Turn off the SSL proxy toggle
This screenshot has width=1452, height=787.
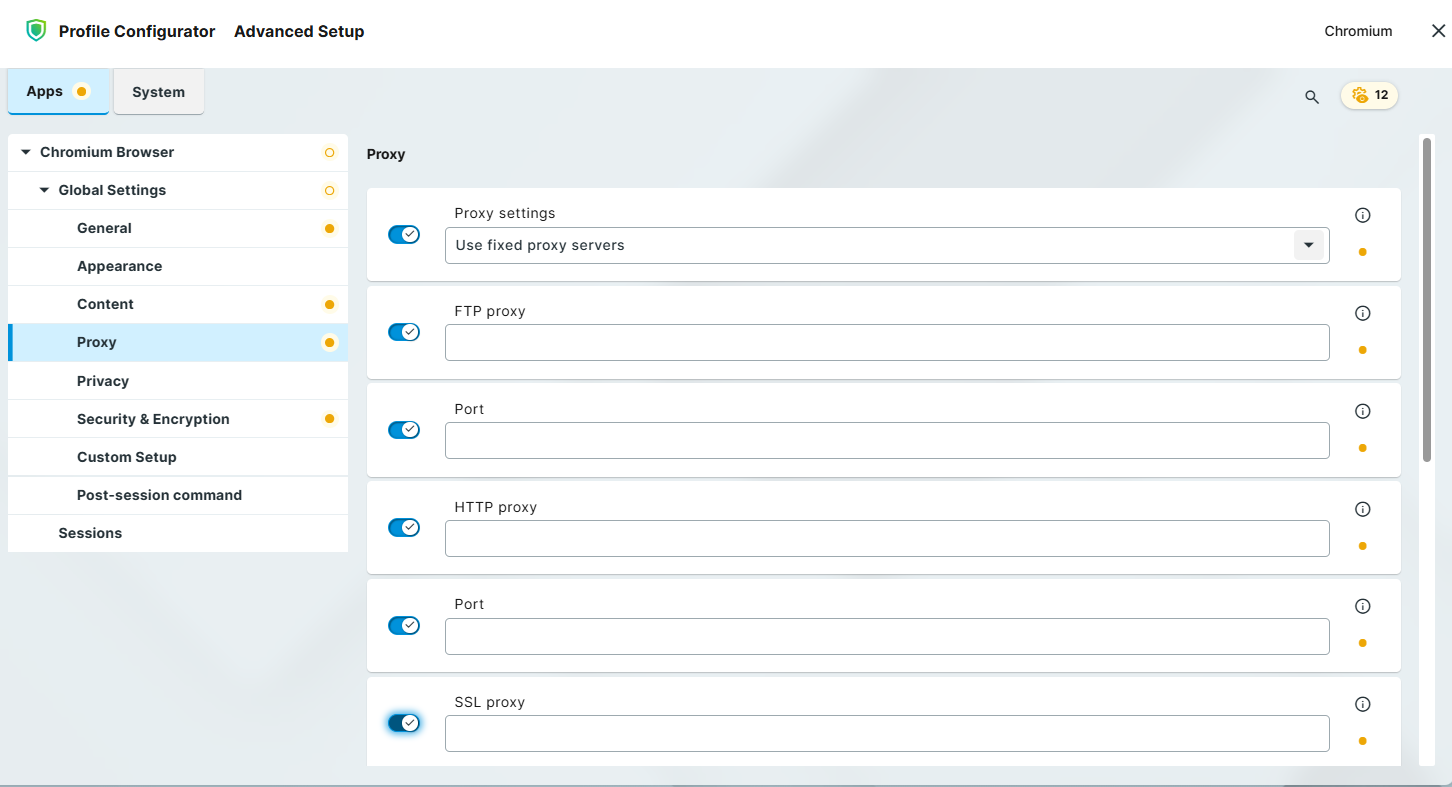(404, 723)
